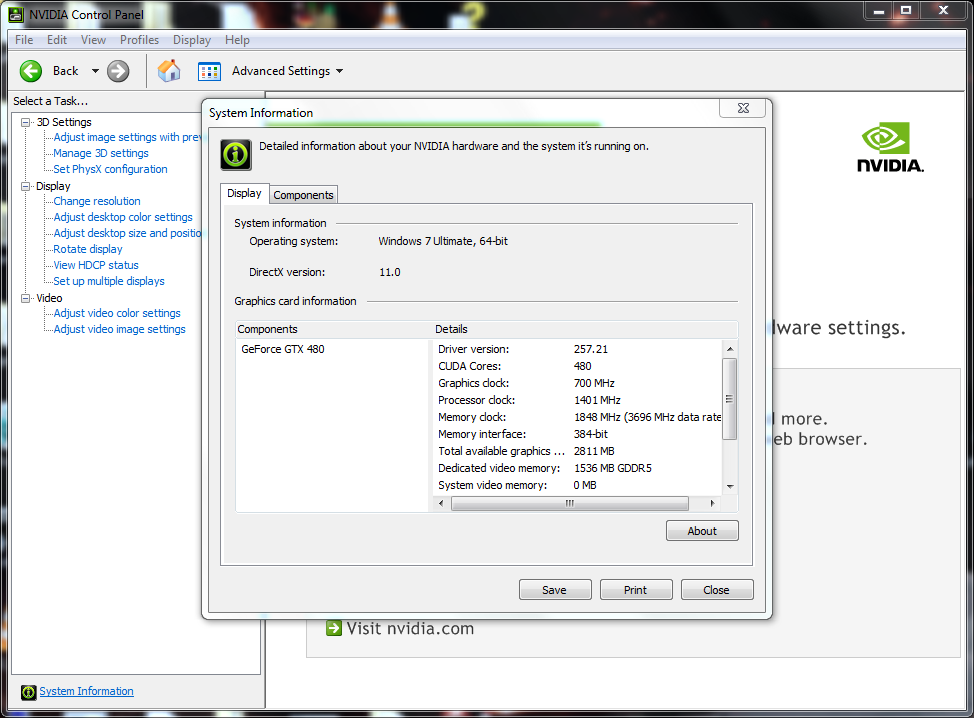Screen dimensions: 974x718
Task: Click the System Information icon at bottom-left
Action: coord(28,692)
